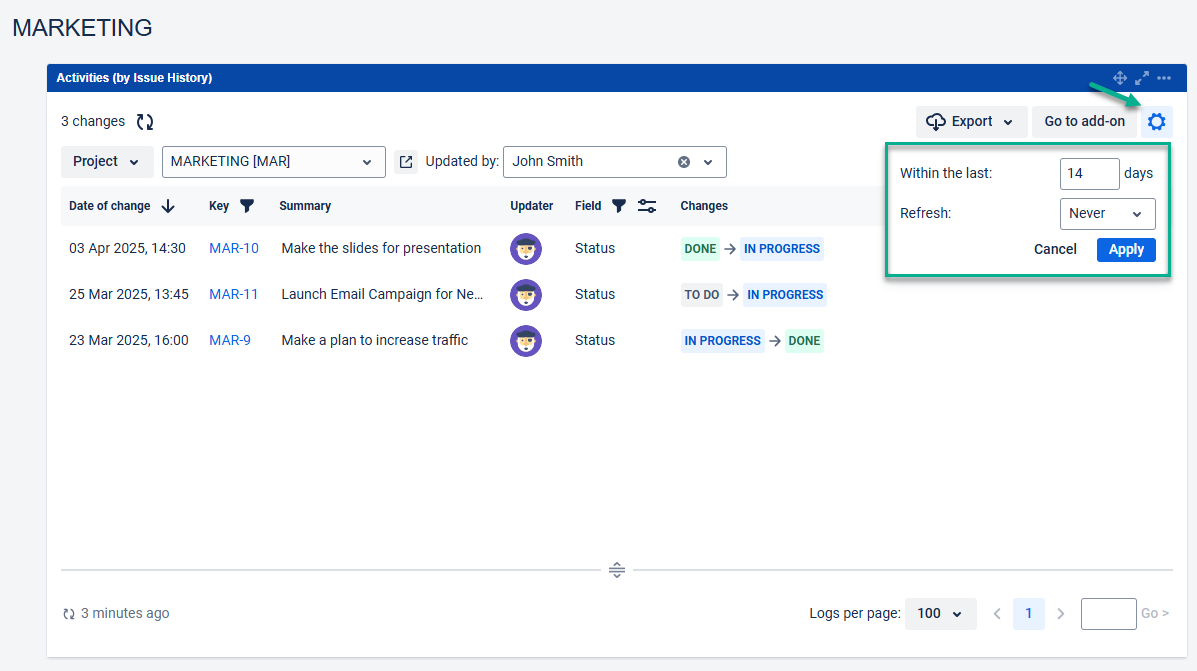Click the Apply button

coord(1126,250)
